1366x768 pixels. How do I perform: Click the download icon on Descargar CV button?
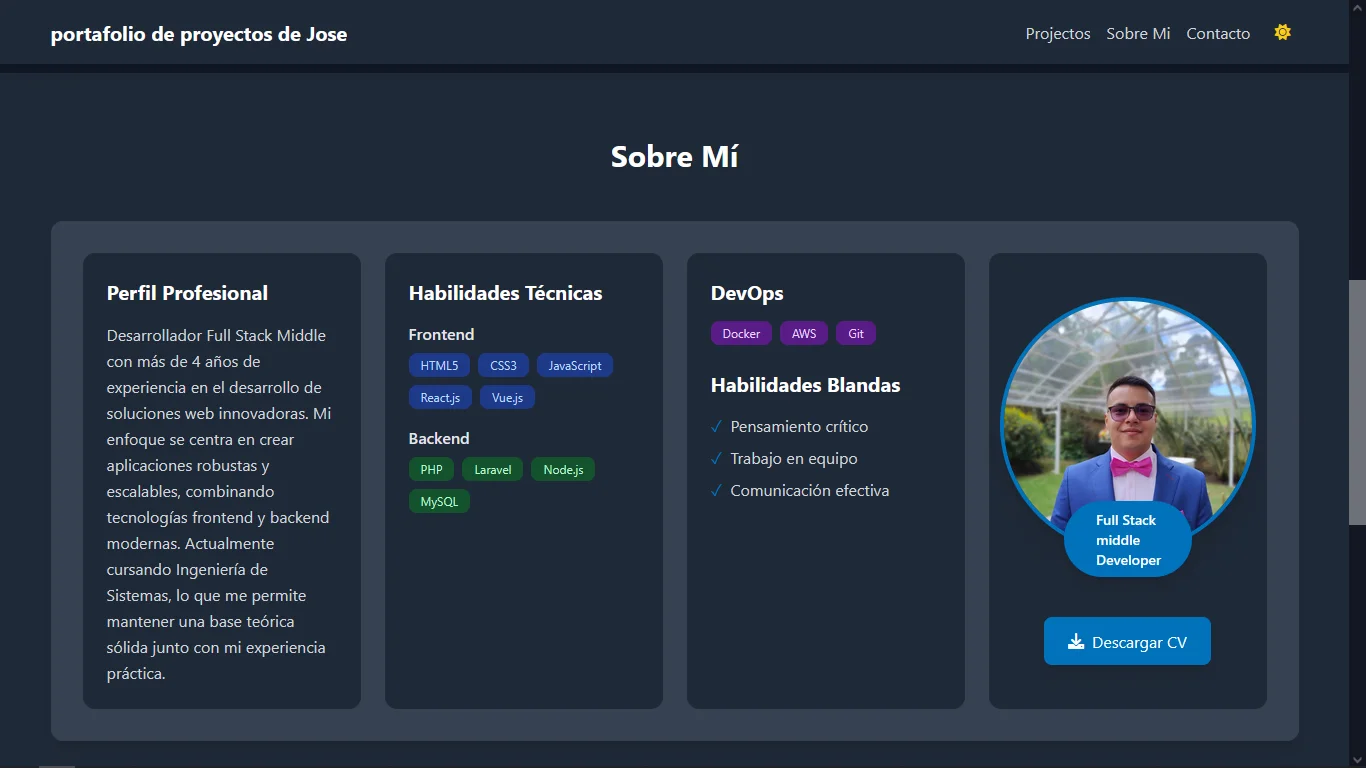(1077, 640)
